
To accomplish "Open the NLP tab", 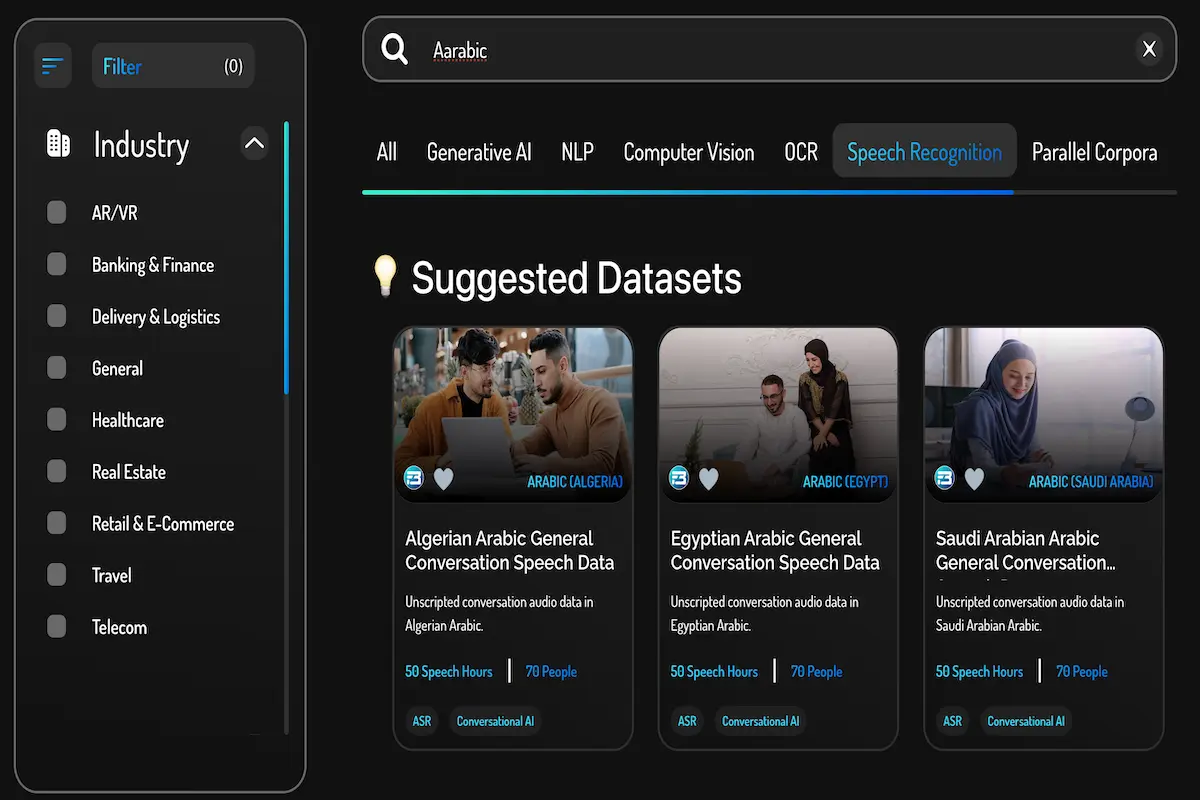I will [x=577, y=152].
